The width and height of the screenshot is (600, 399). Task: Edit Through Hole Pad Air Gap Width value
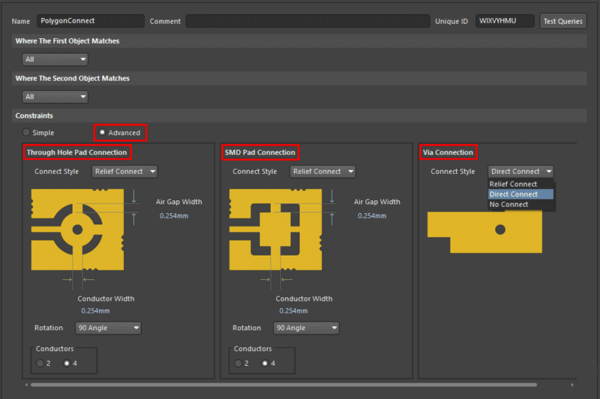click(174, 216)
